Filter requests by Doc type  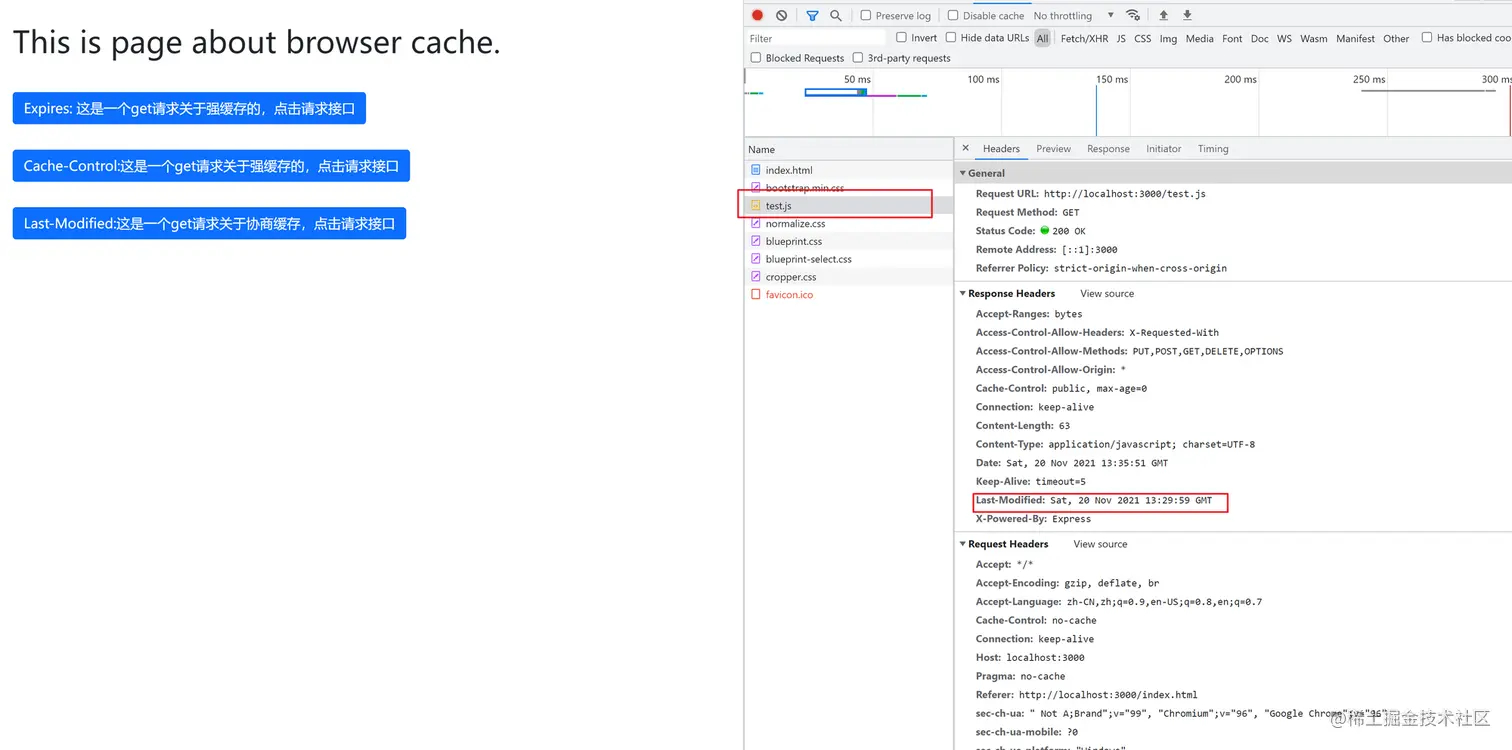point(1259,38)
